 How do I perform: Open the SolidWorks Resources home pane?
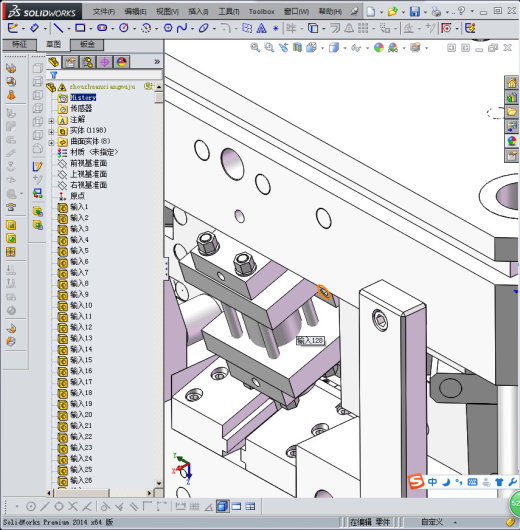(512, 82)
